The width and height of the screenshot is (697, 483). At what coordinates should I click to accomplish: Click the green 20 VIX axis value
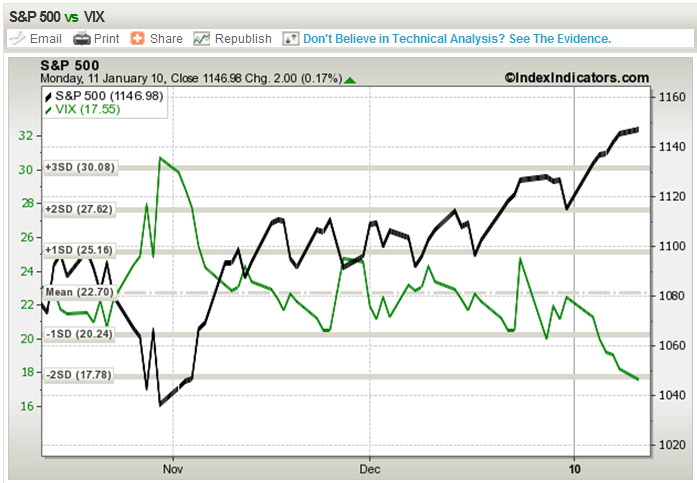pos(27,339)
